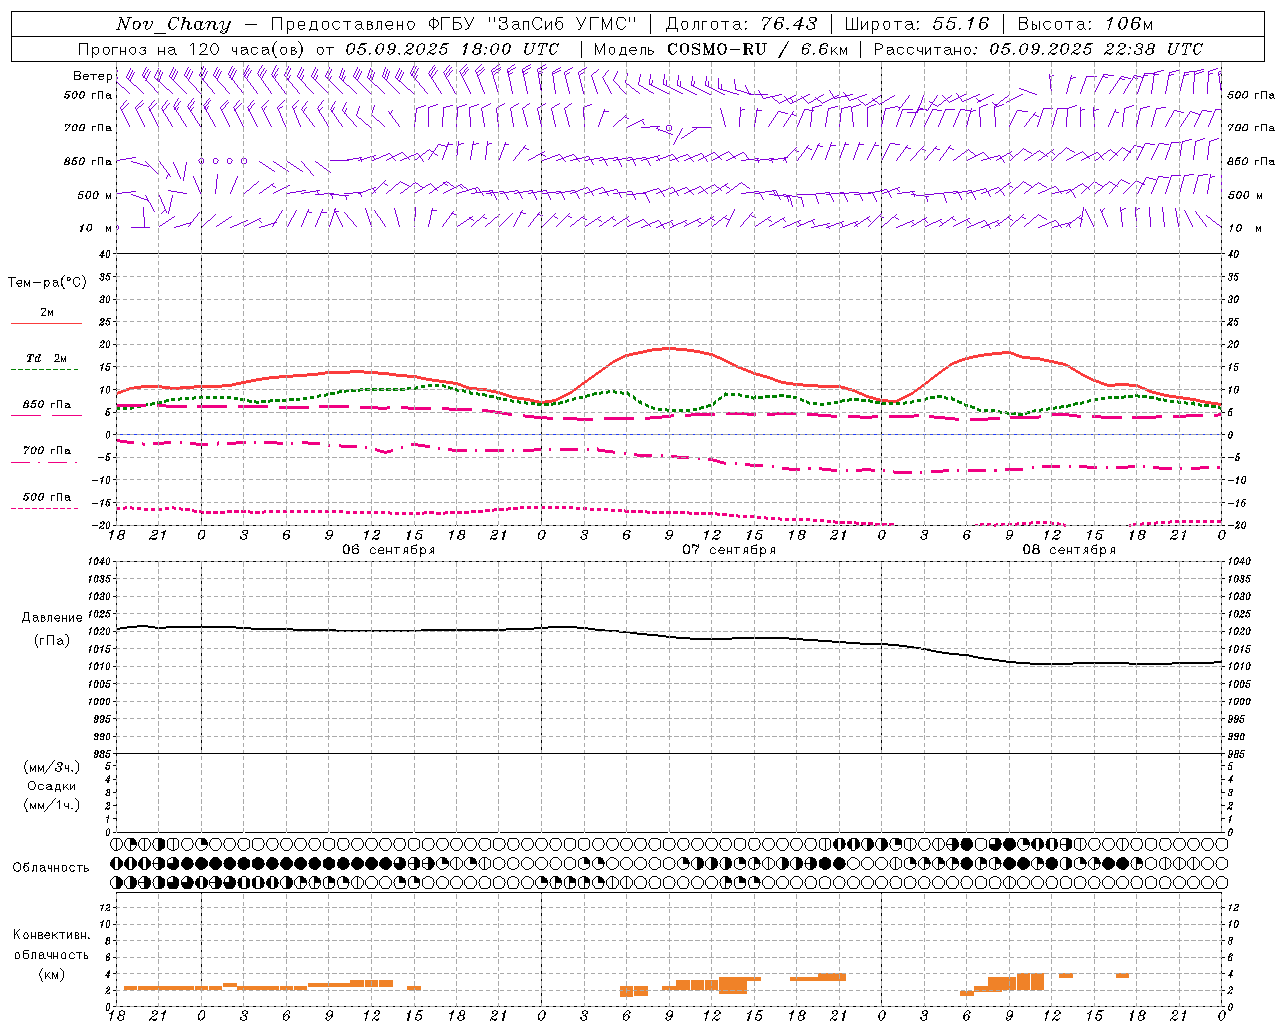The image size is (1280, 1024).
Task: Click the 'Широта: 55.16' latitude value
Action: [x=917, y=24]
